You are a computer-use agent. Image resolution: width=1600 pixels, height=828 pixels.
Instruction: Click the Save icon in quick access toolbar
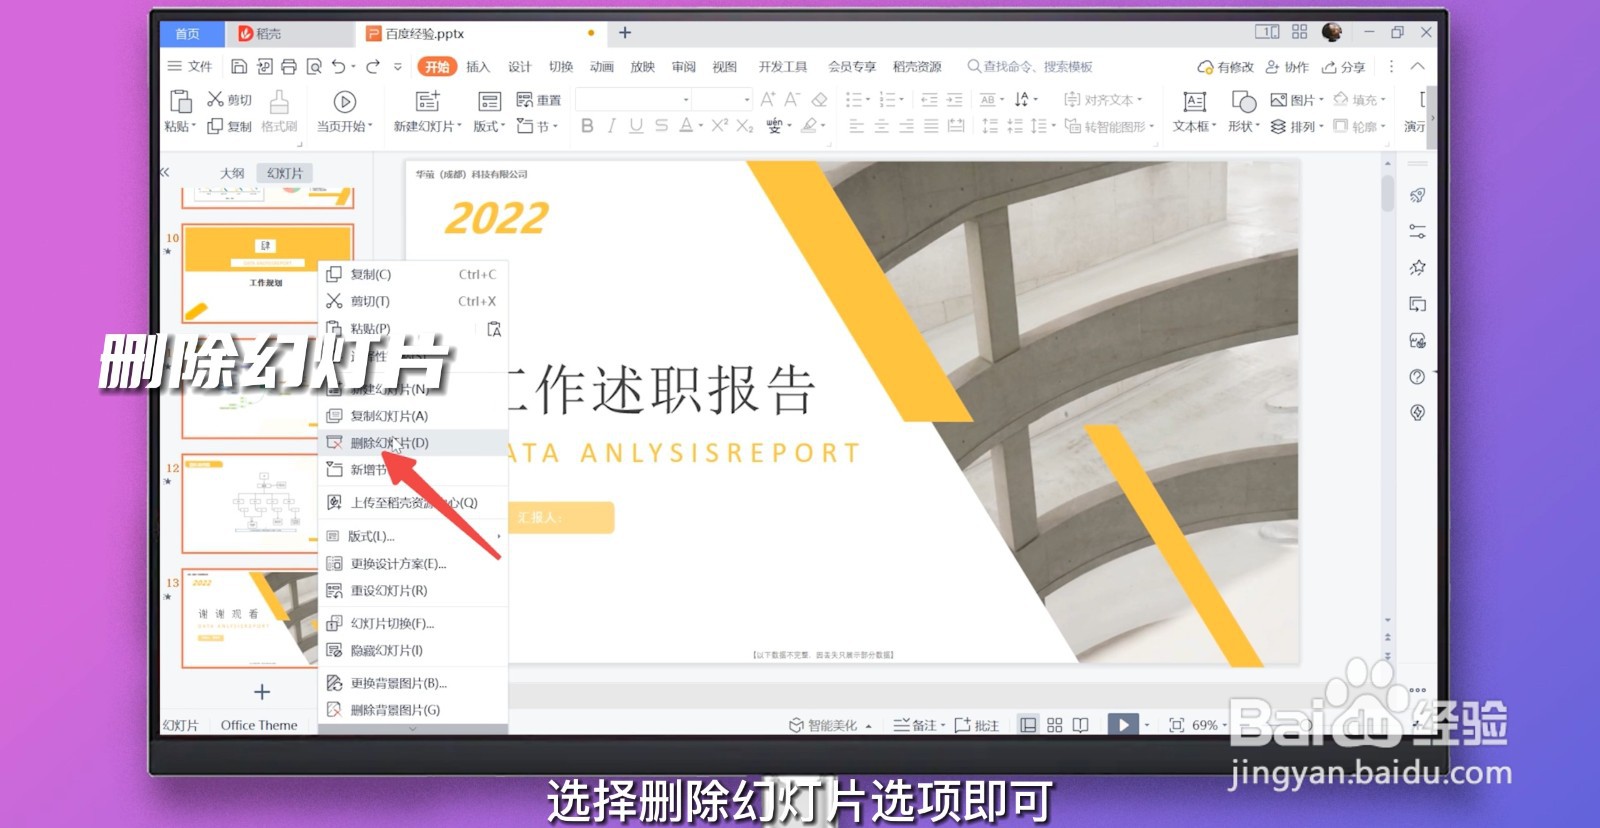pyautogui.click(x=239, y=67)
